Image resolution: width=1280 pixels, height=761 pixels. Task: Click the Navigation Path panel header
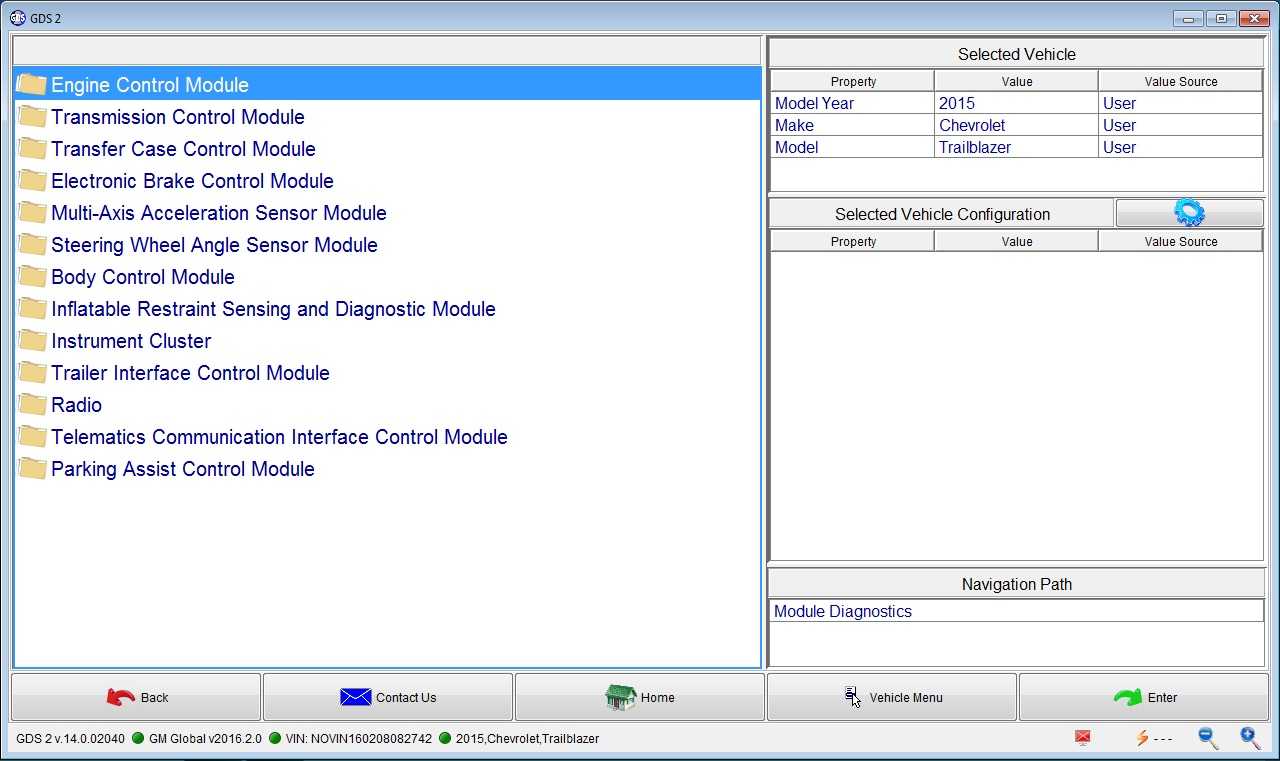[1016, 584]
